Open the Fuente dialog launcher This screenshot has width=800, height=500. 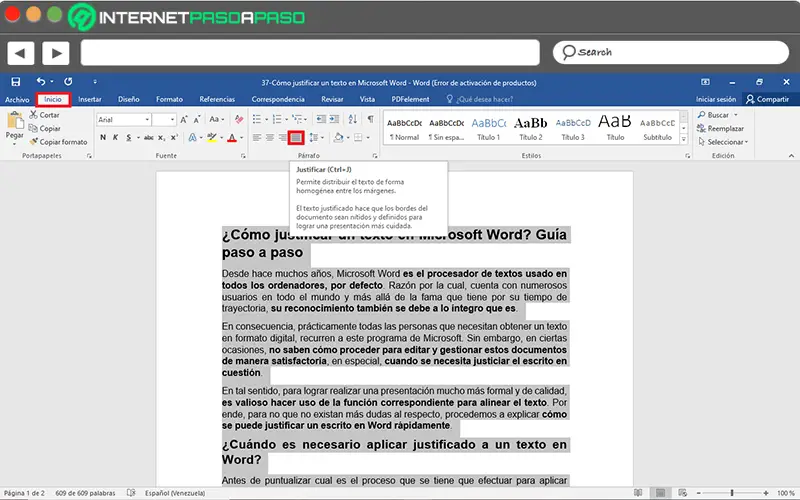click(x=243, y=156)
